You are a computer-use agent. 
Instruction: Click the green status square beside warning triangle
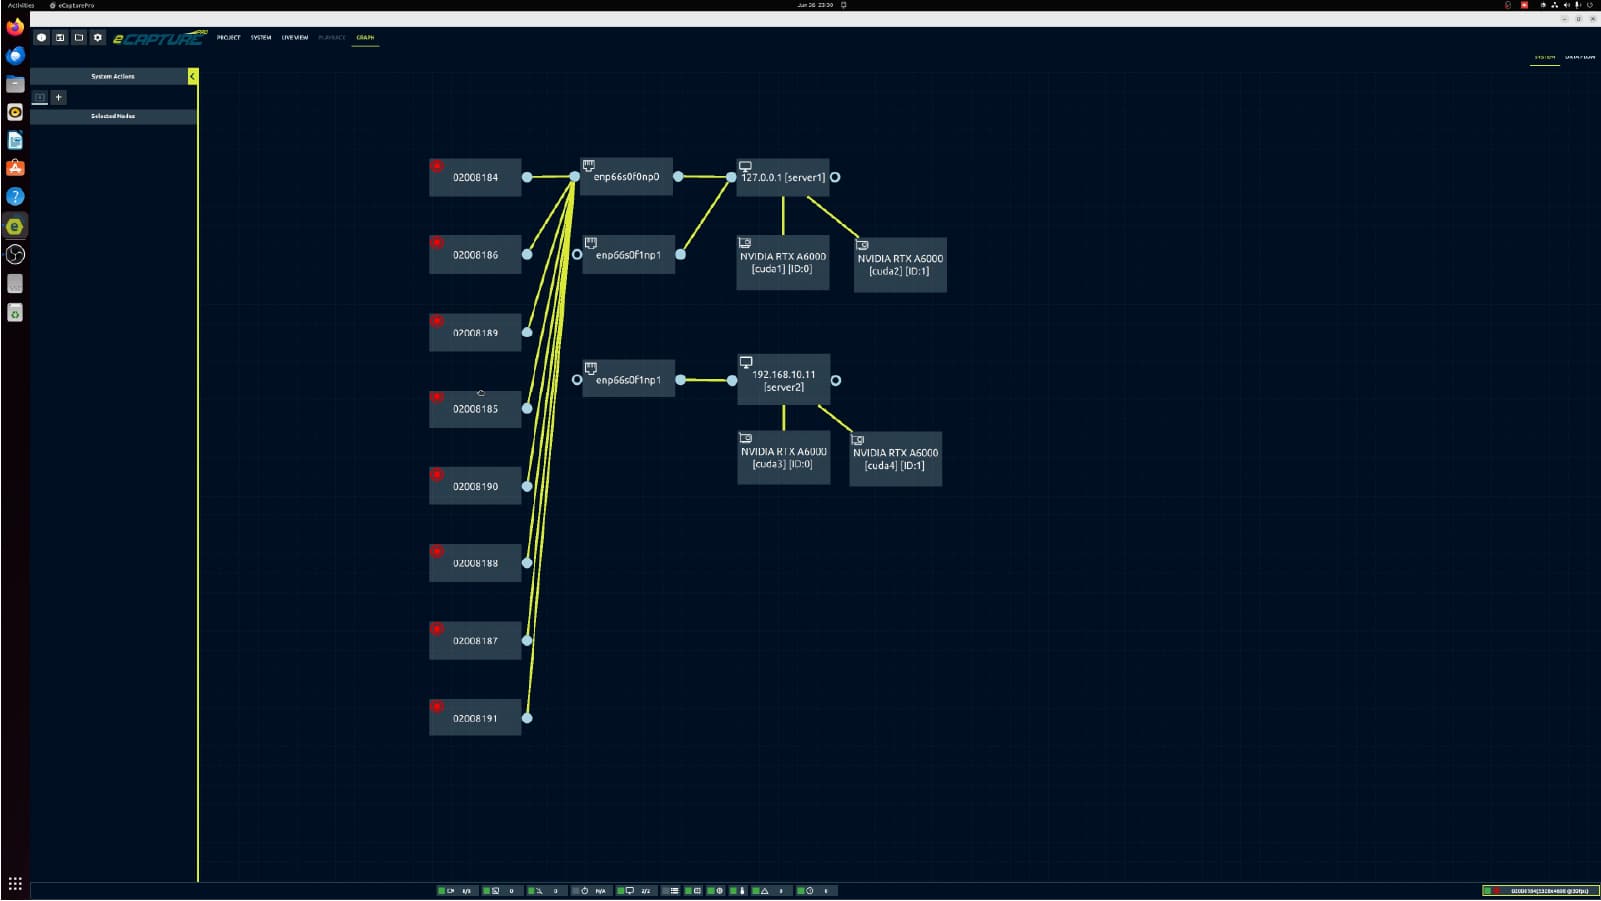coord(755,891)
